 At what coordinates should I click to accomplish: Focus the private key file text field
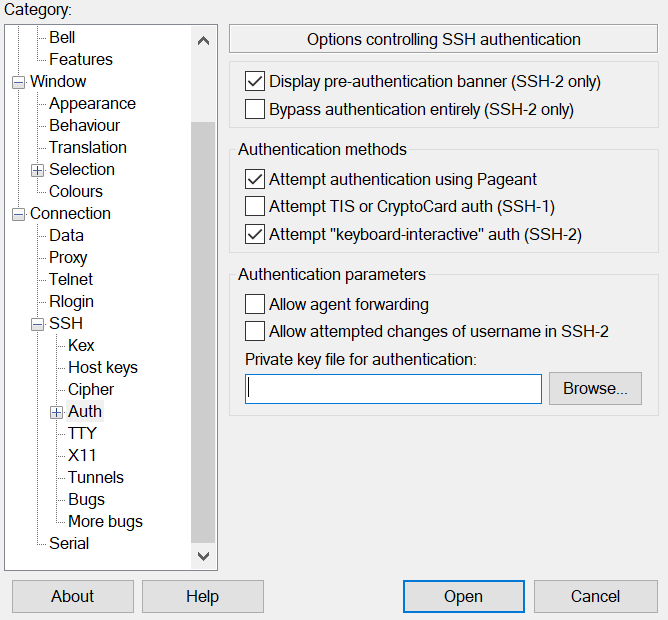393,389
